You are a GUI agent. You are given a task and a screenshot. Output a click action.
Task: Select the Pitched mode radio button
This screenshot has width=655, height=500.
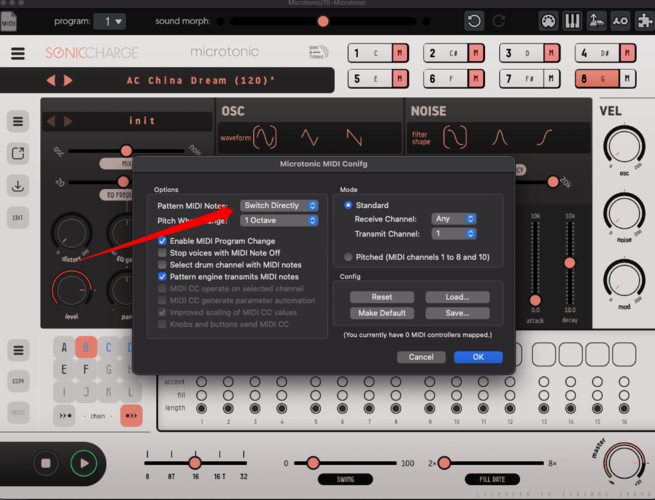point(348,257)
